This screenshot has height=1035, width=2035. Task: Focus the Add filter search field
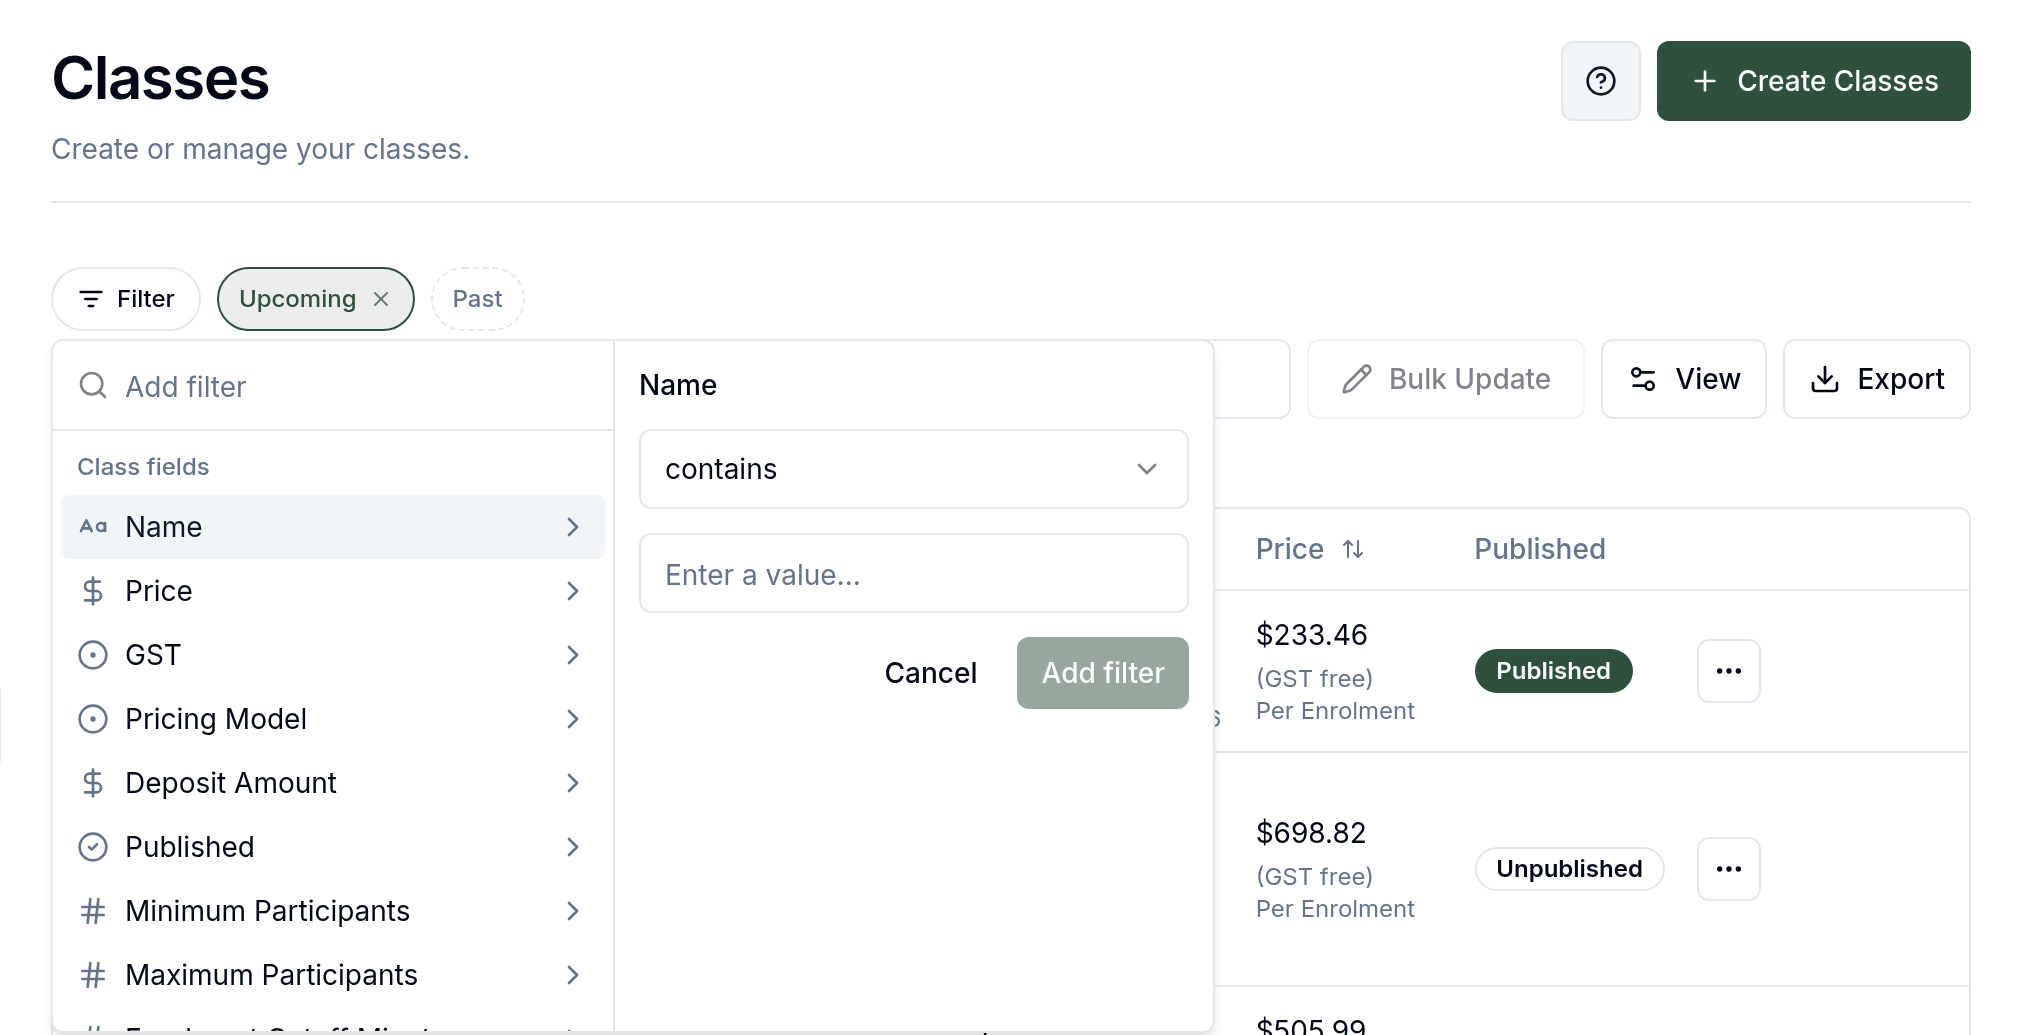pyautogui.click(x=333, y=386)
